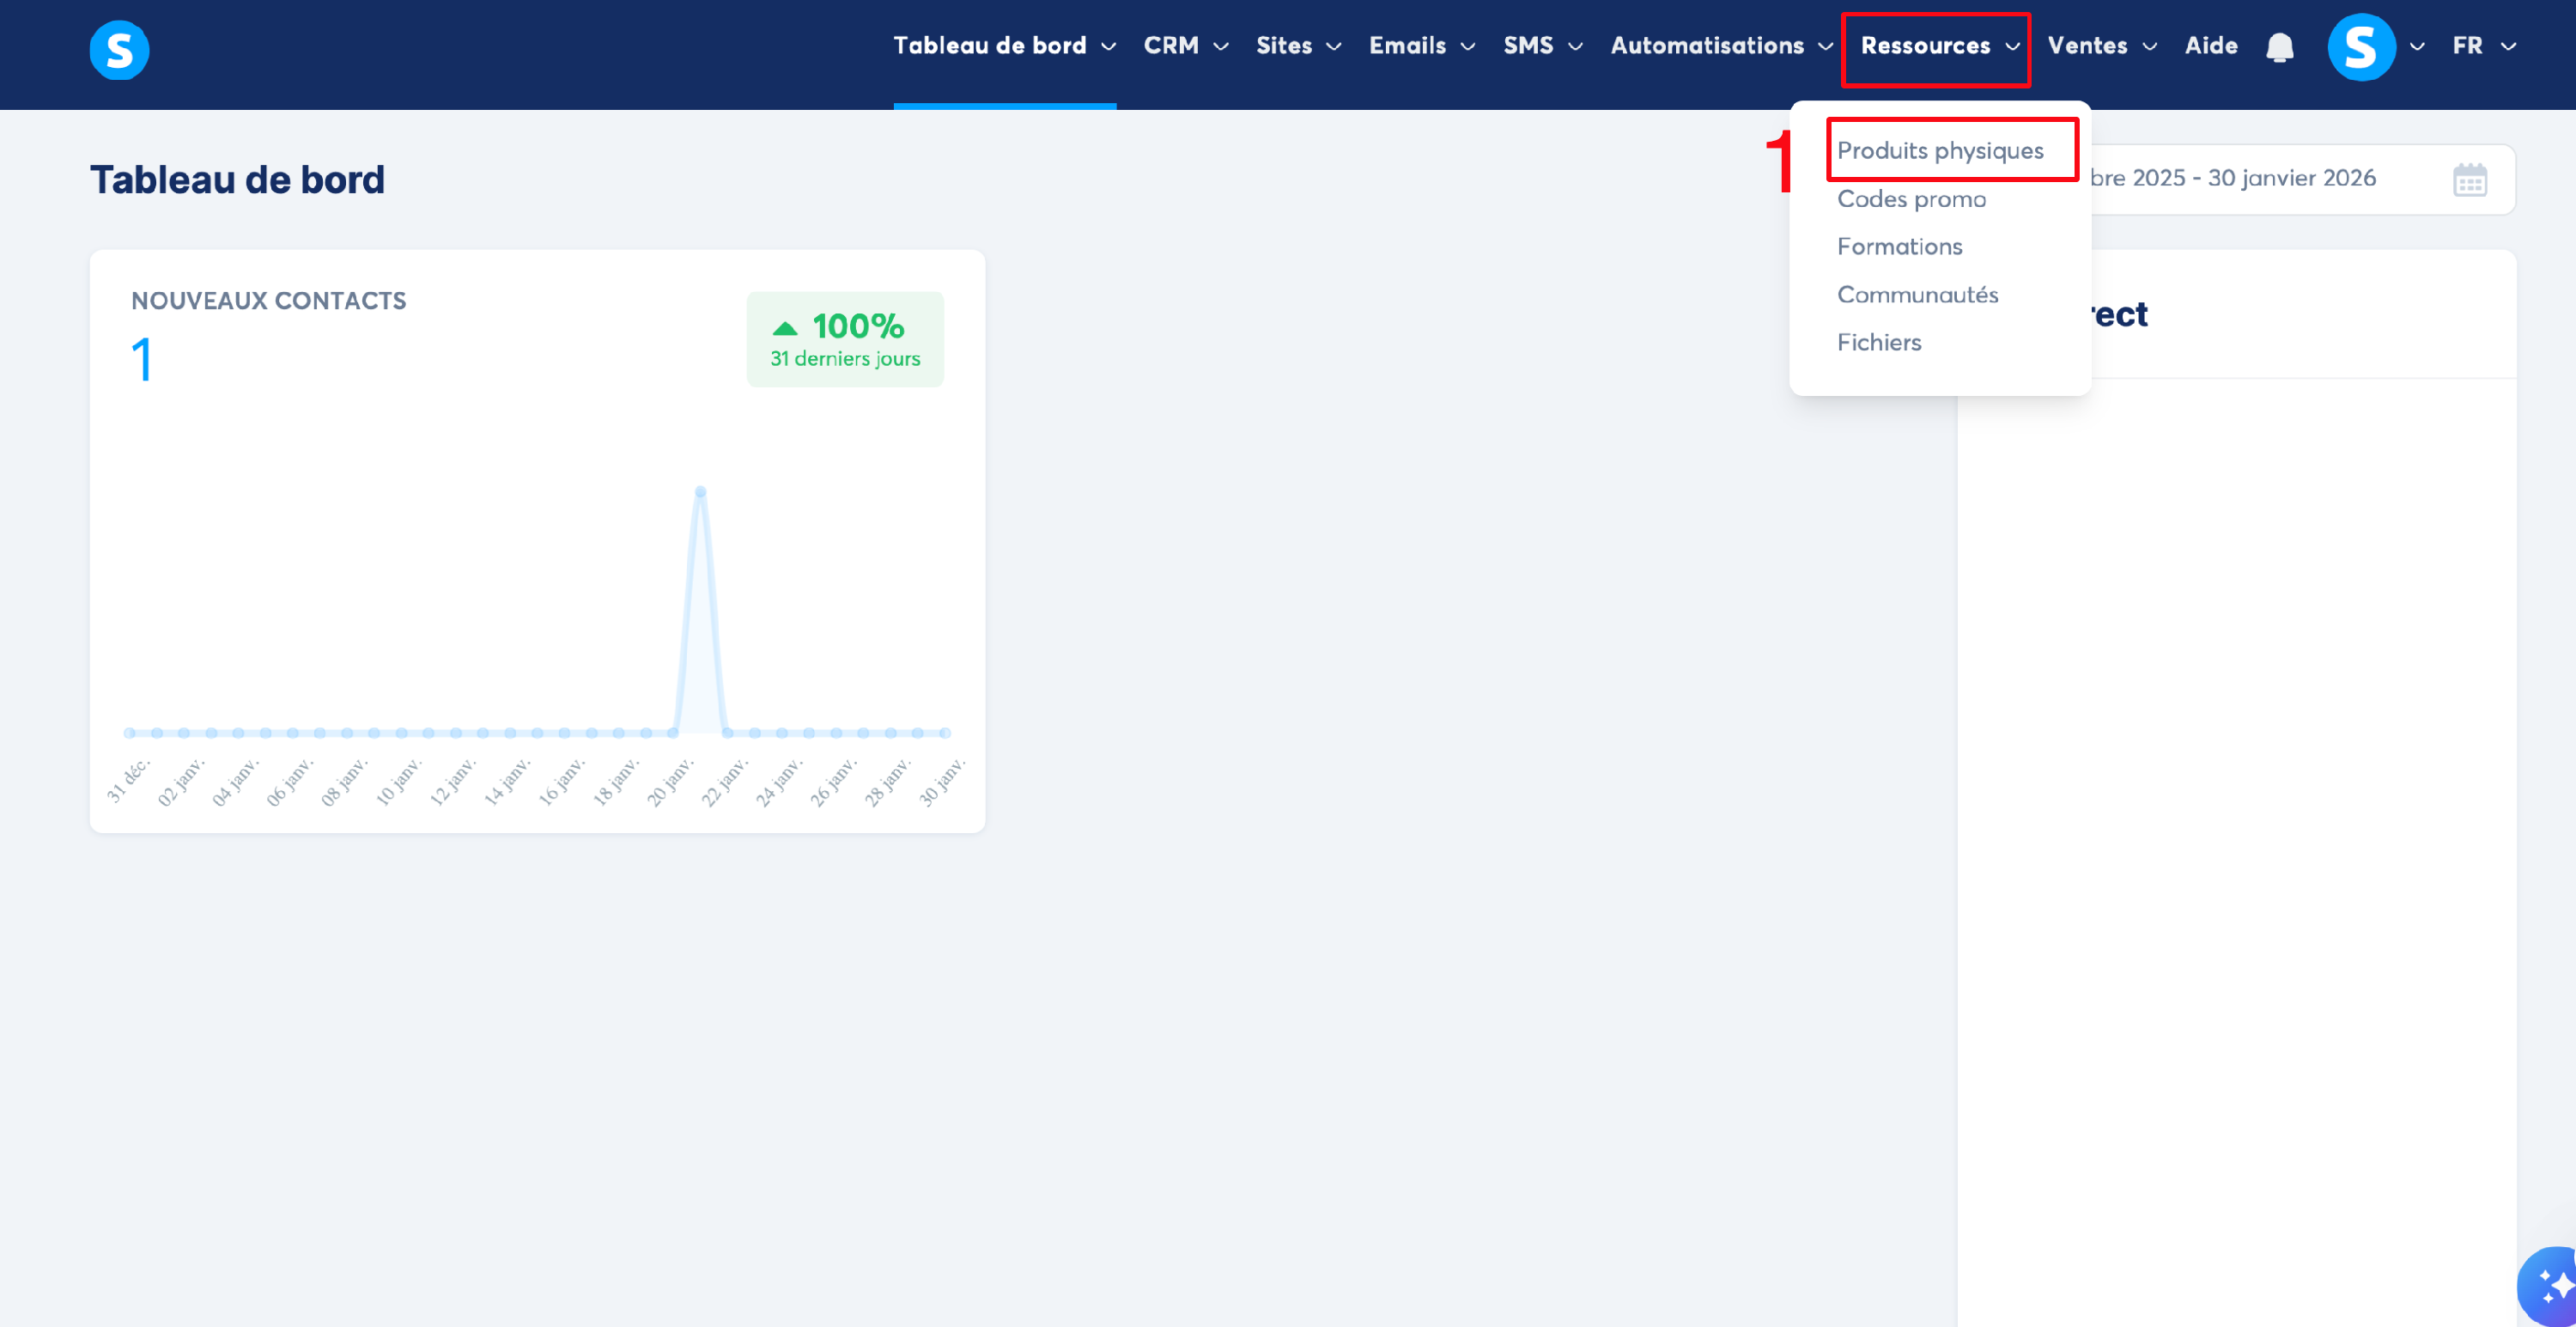Expand the Tableau de bord menu
2576x1327 pixels.
pos(1004,46)
